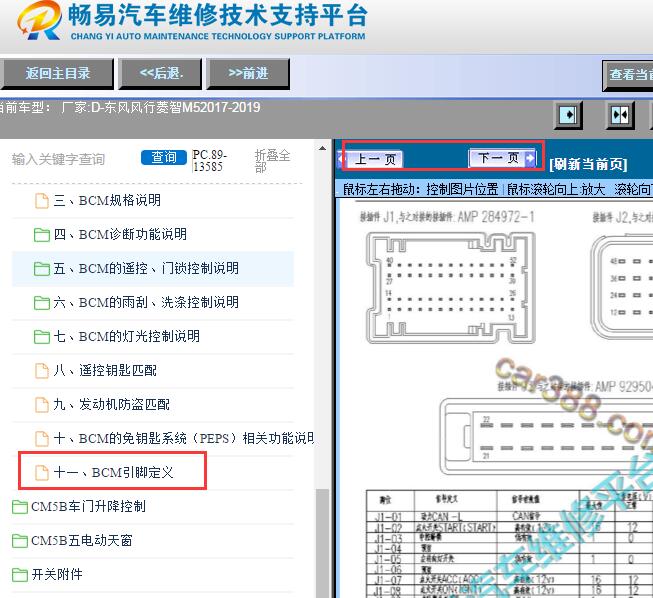
Task: Open 十、BCM的免钥匙系统（PEPS）document
Action: tap(184, 439)
